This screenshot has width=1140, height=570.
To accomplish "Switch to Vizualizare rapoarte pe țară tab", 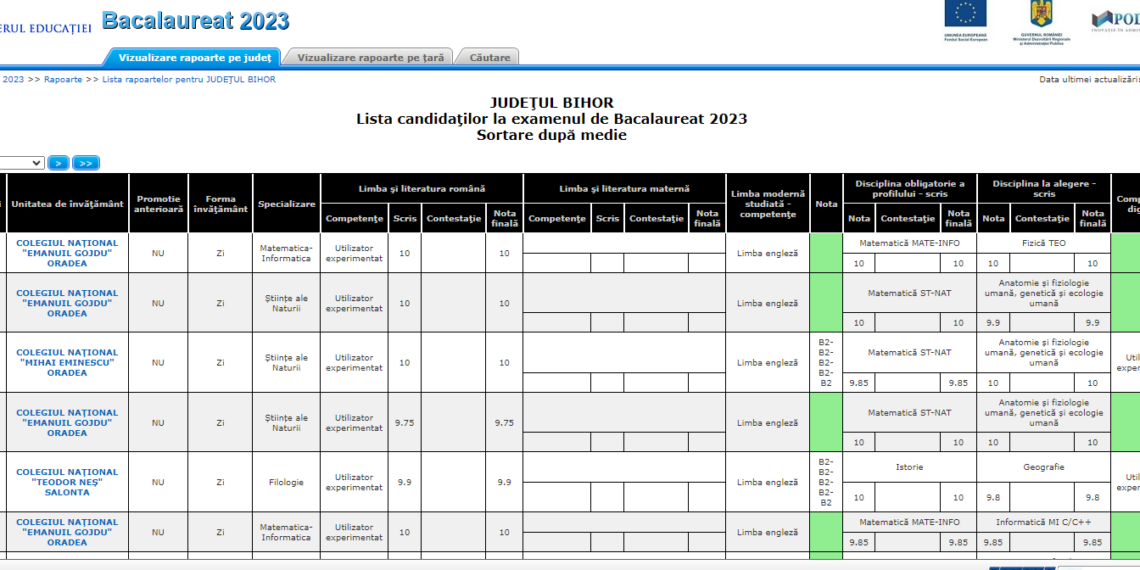I will pyautogui.click(x=370, y=58).
